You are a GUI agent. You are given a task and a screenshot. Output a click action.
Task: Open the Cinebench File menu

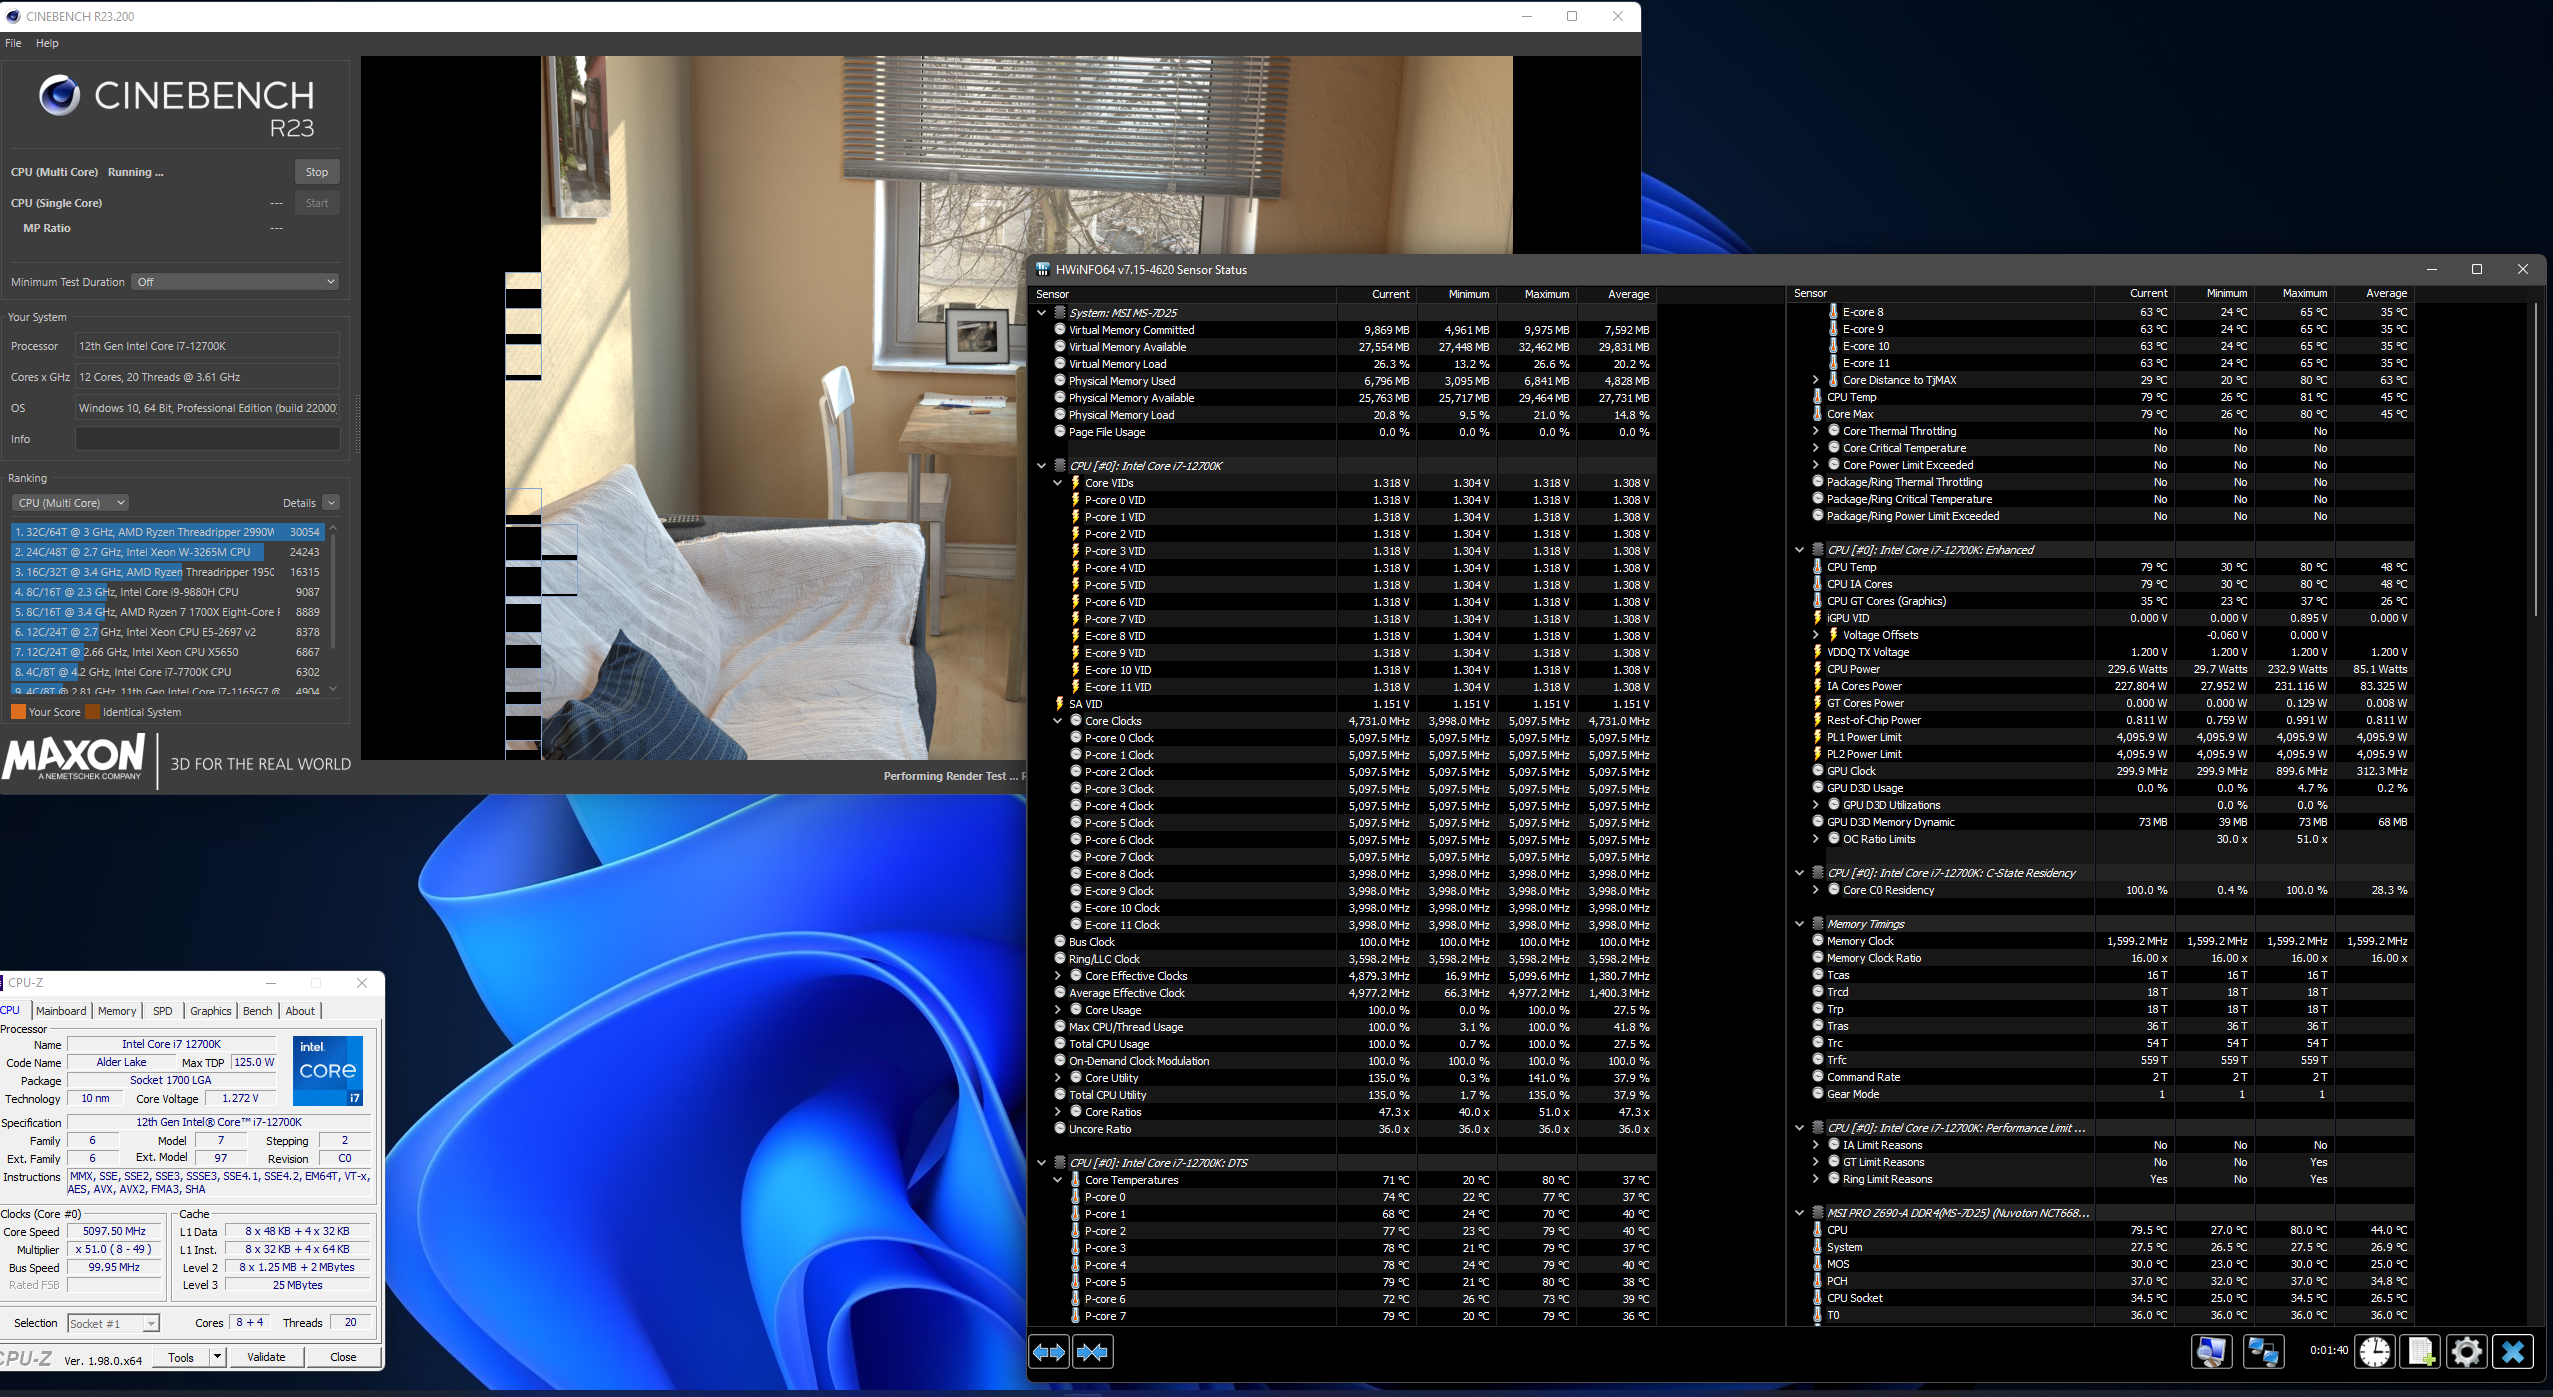[x=13, y=43]
